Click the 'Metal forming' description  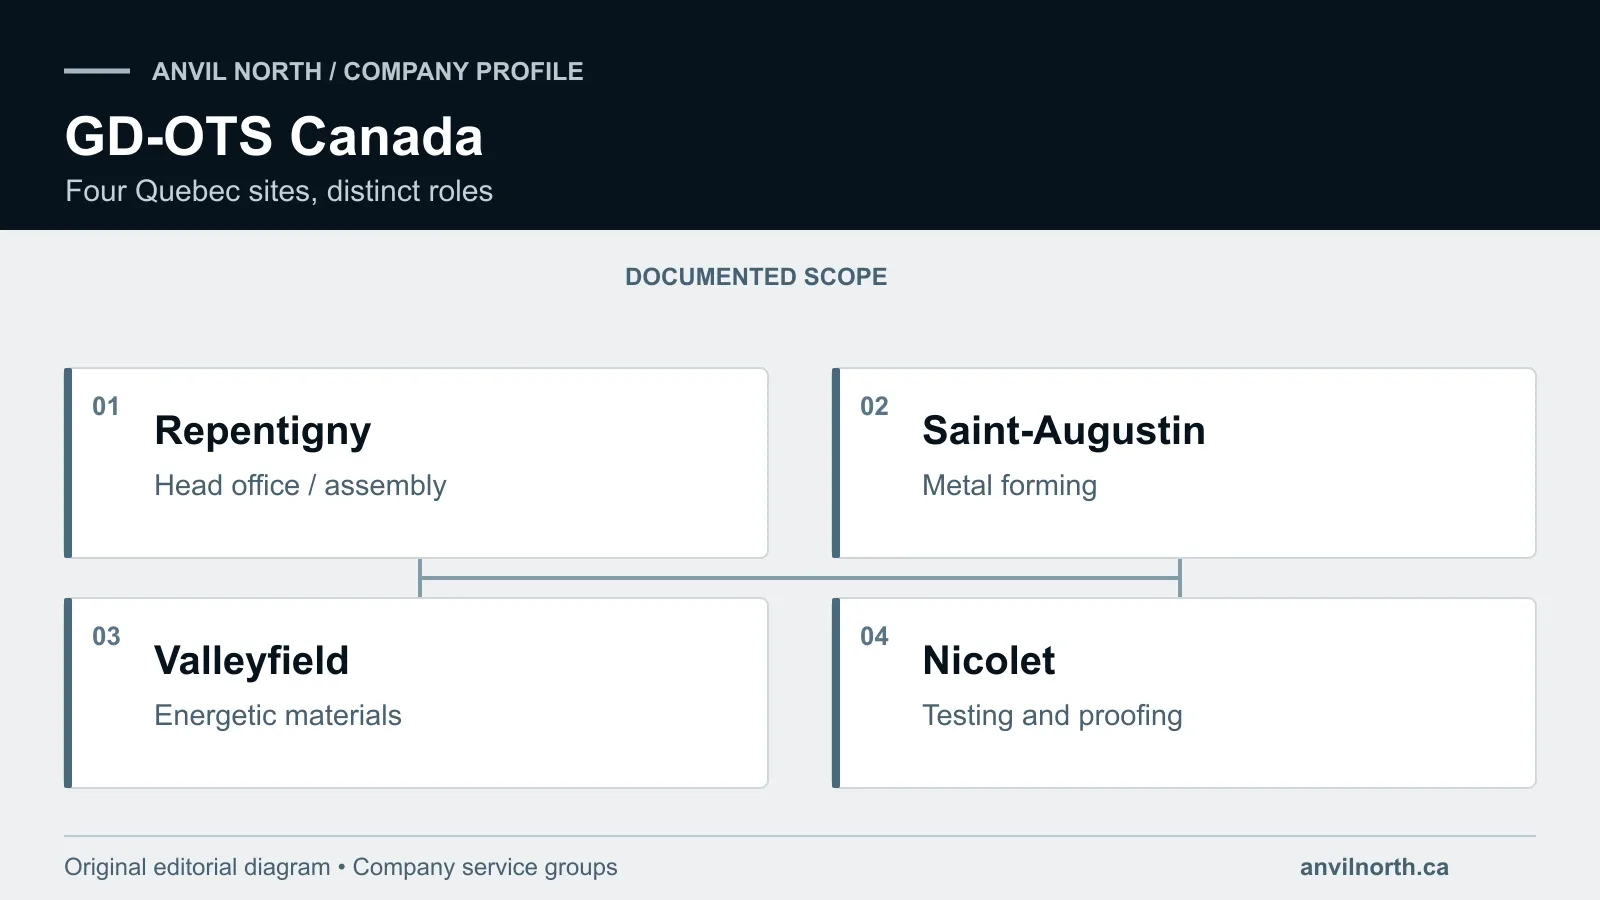pos(1010,485)
